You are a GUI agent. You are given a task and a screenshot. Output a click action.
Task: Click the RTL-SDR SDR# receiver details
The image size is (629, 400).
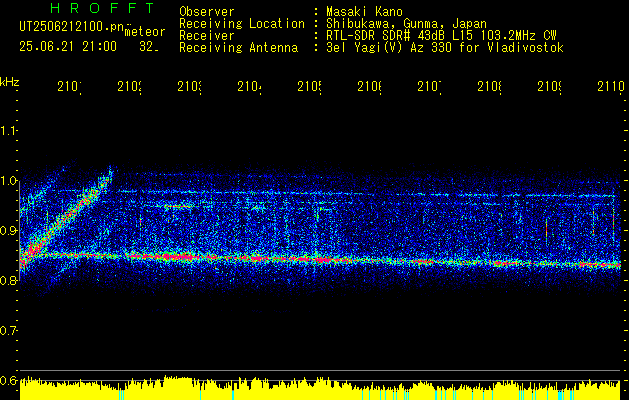click(x=441, y=36)
